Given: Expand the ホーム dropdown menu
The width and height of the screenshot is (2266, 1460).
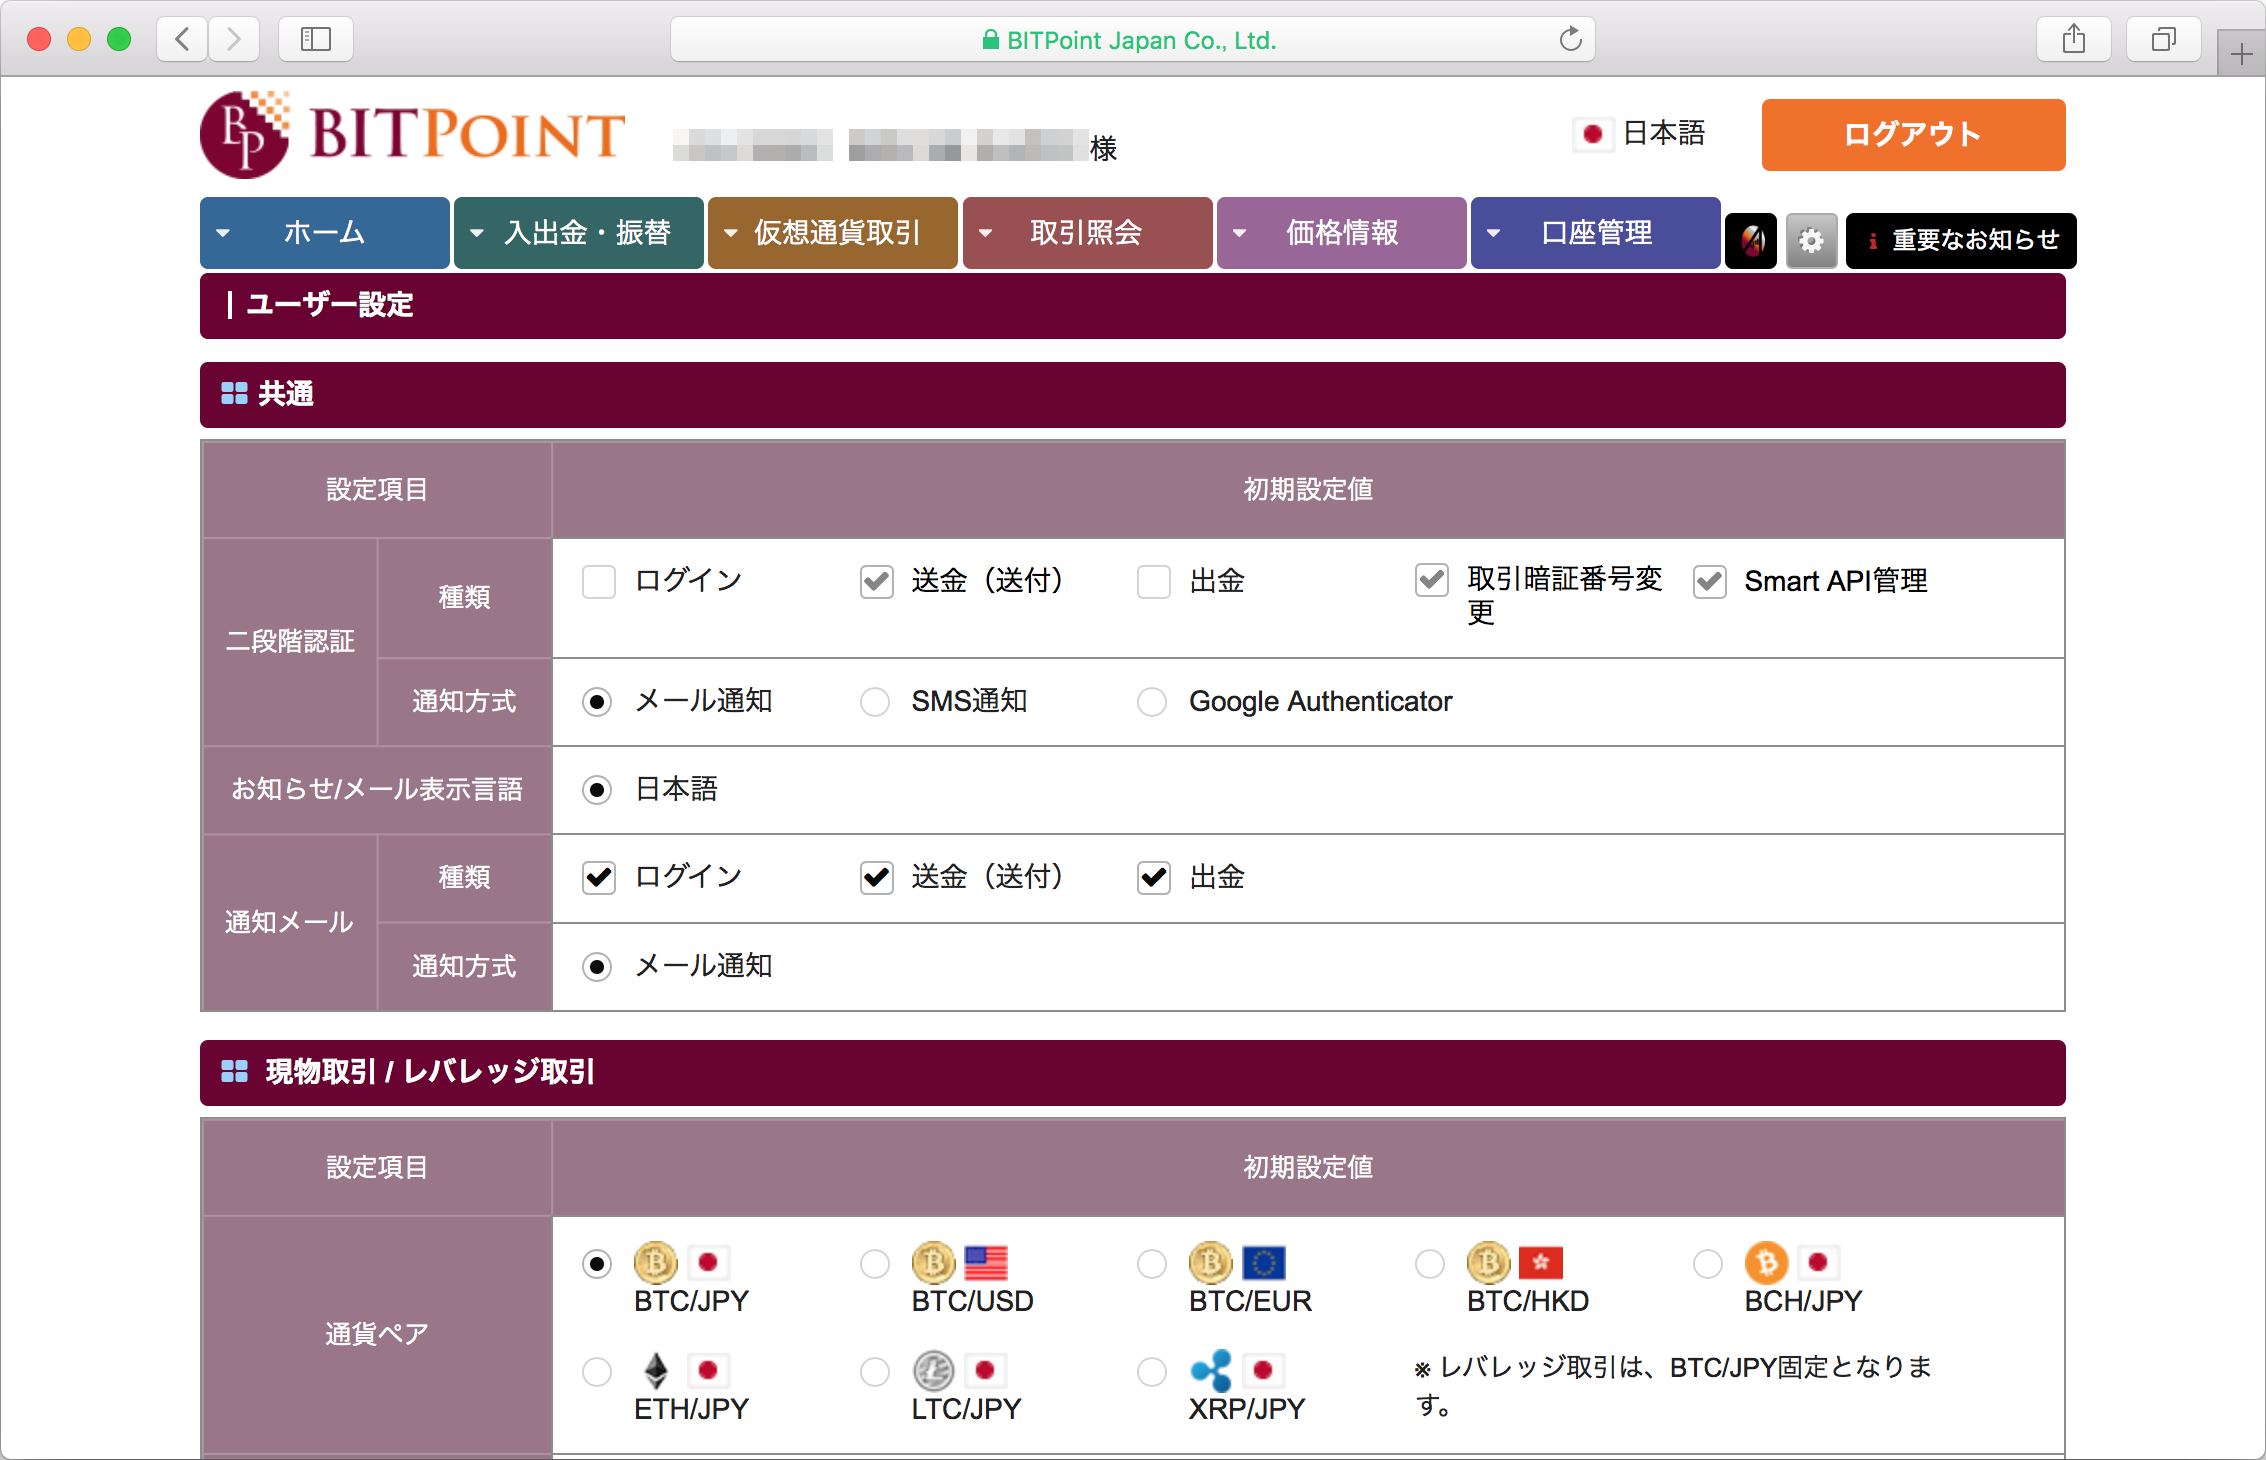Looking at the screenshot, I should coord(323,233).
